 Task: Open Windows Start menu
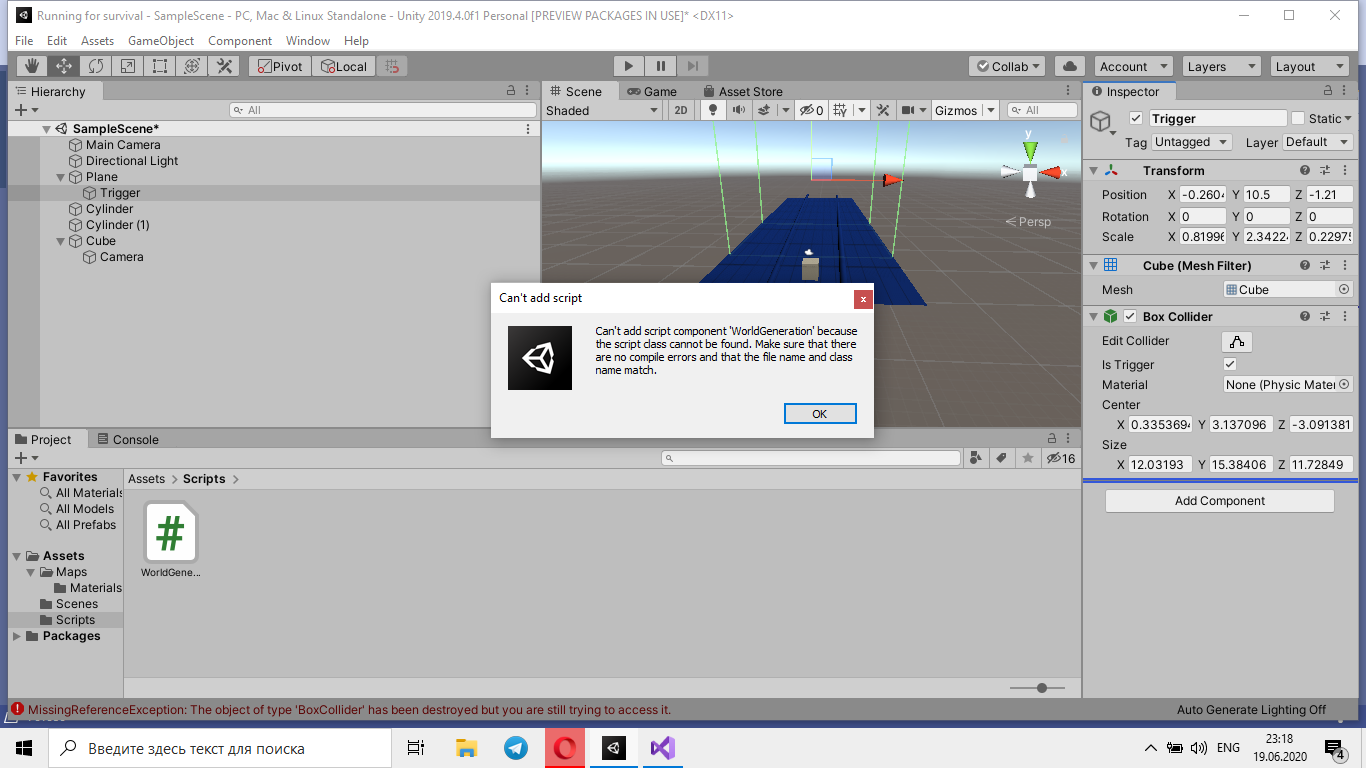(24, 748)
